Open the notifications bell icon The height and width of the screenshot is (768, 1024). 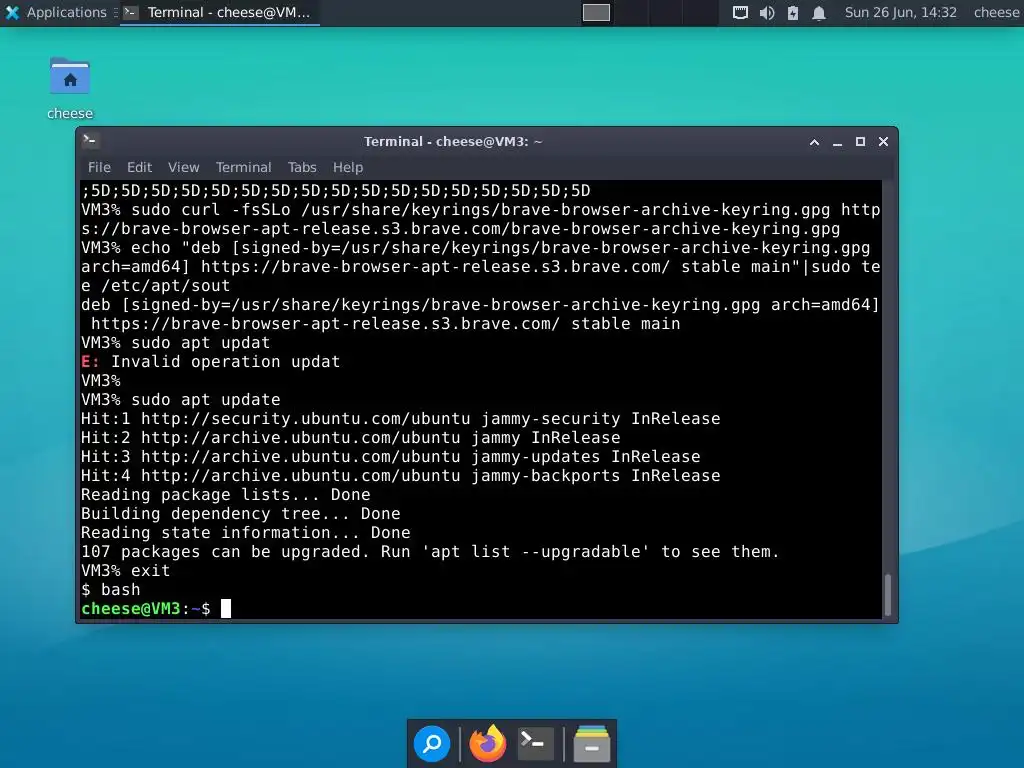pyautogui.click(x=819, y=12)
